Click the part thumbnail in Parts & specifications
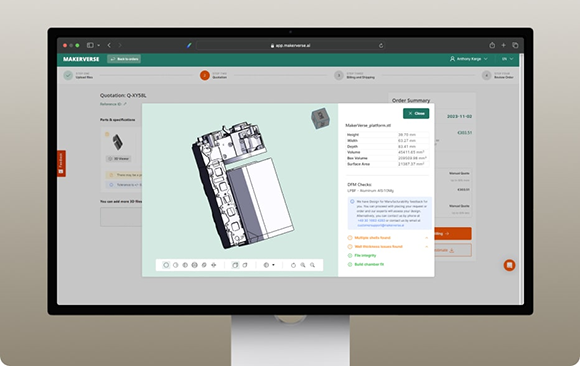 (x=118, y=142)
